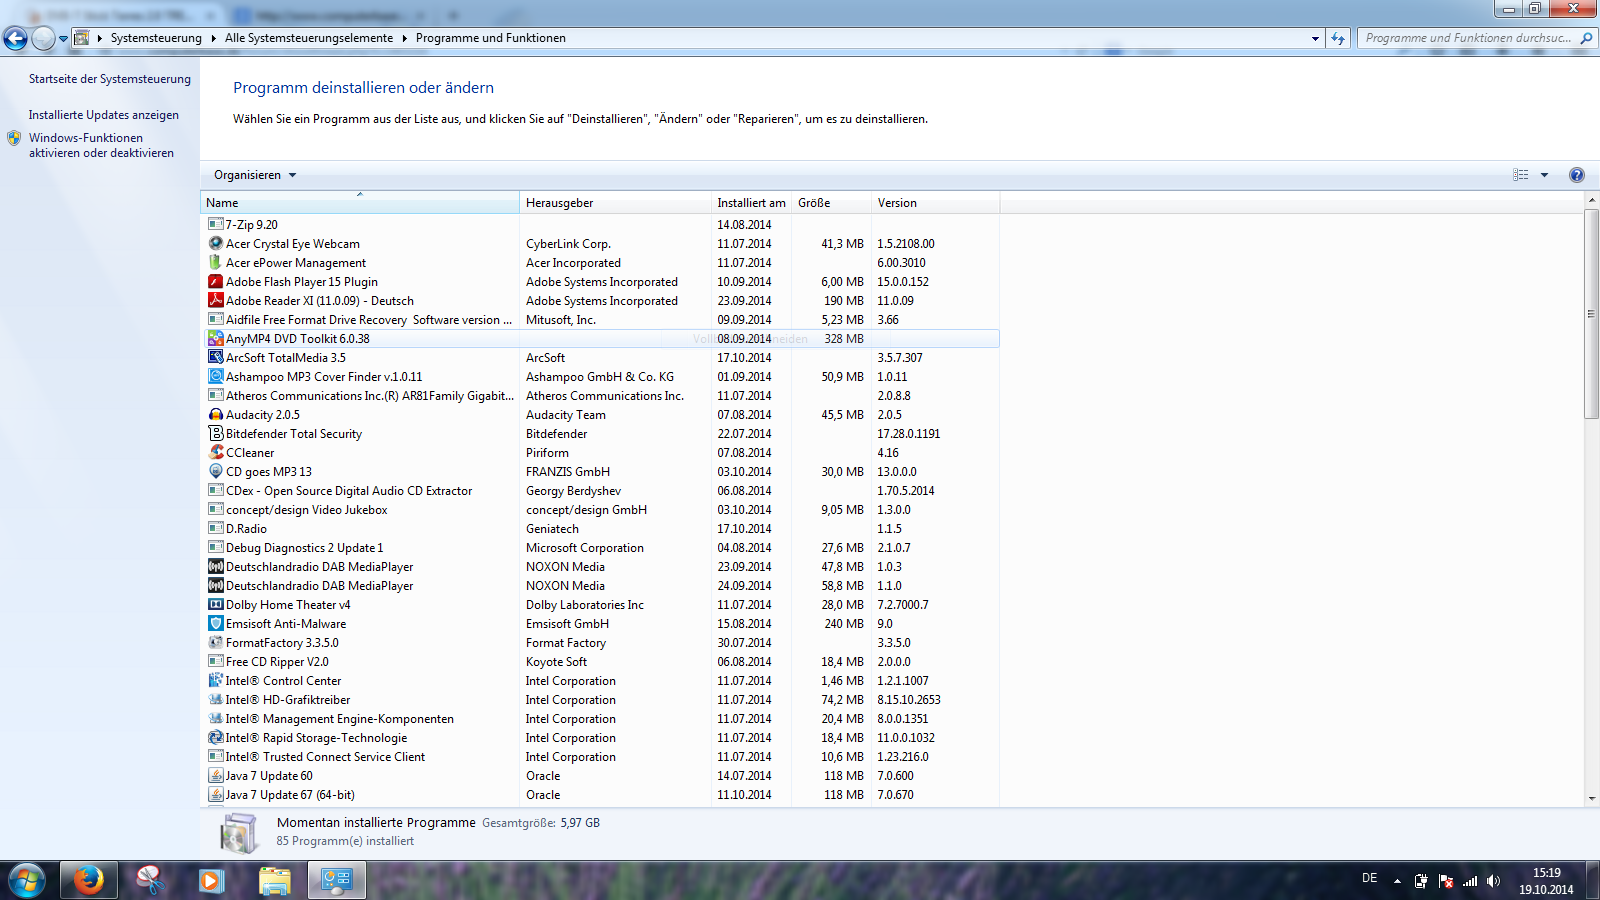Click the Acer Crystal Eye Webcam icon
The height and width of the screenshot is (900, 1600).
tap(215, 244)
